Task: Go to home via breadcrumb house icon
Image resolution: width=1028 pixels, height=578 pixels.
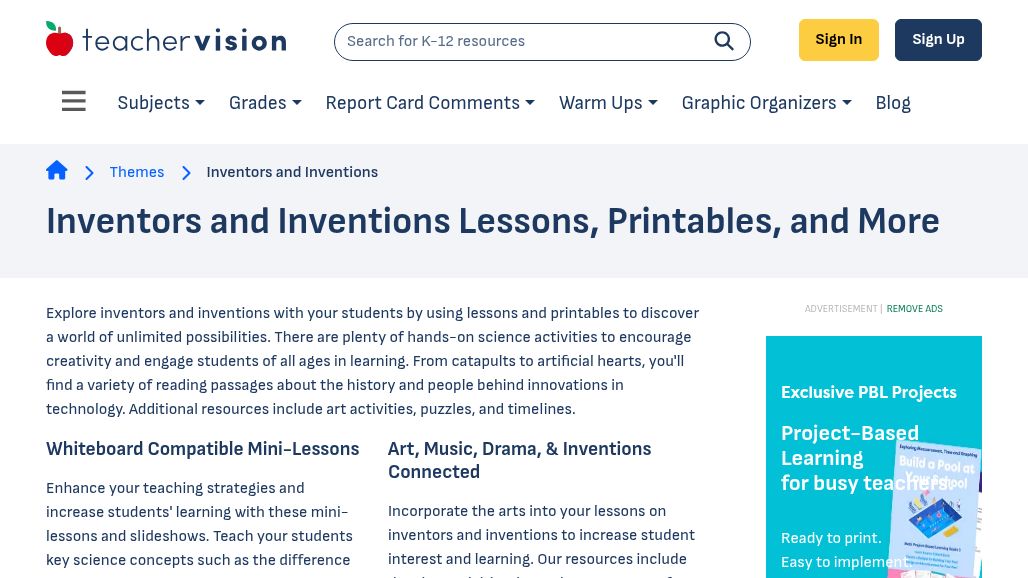Action: point(57,171)
